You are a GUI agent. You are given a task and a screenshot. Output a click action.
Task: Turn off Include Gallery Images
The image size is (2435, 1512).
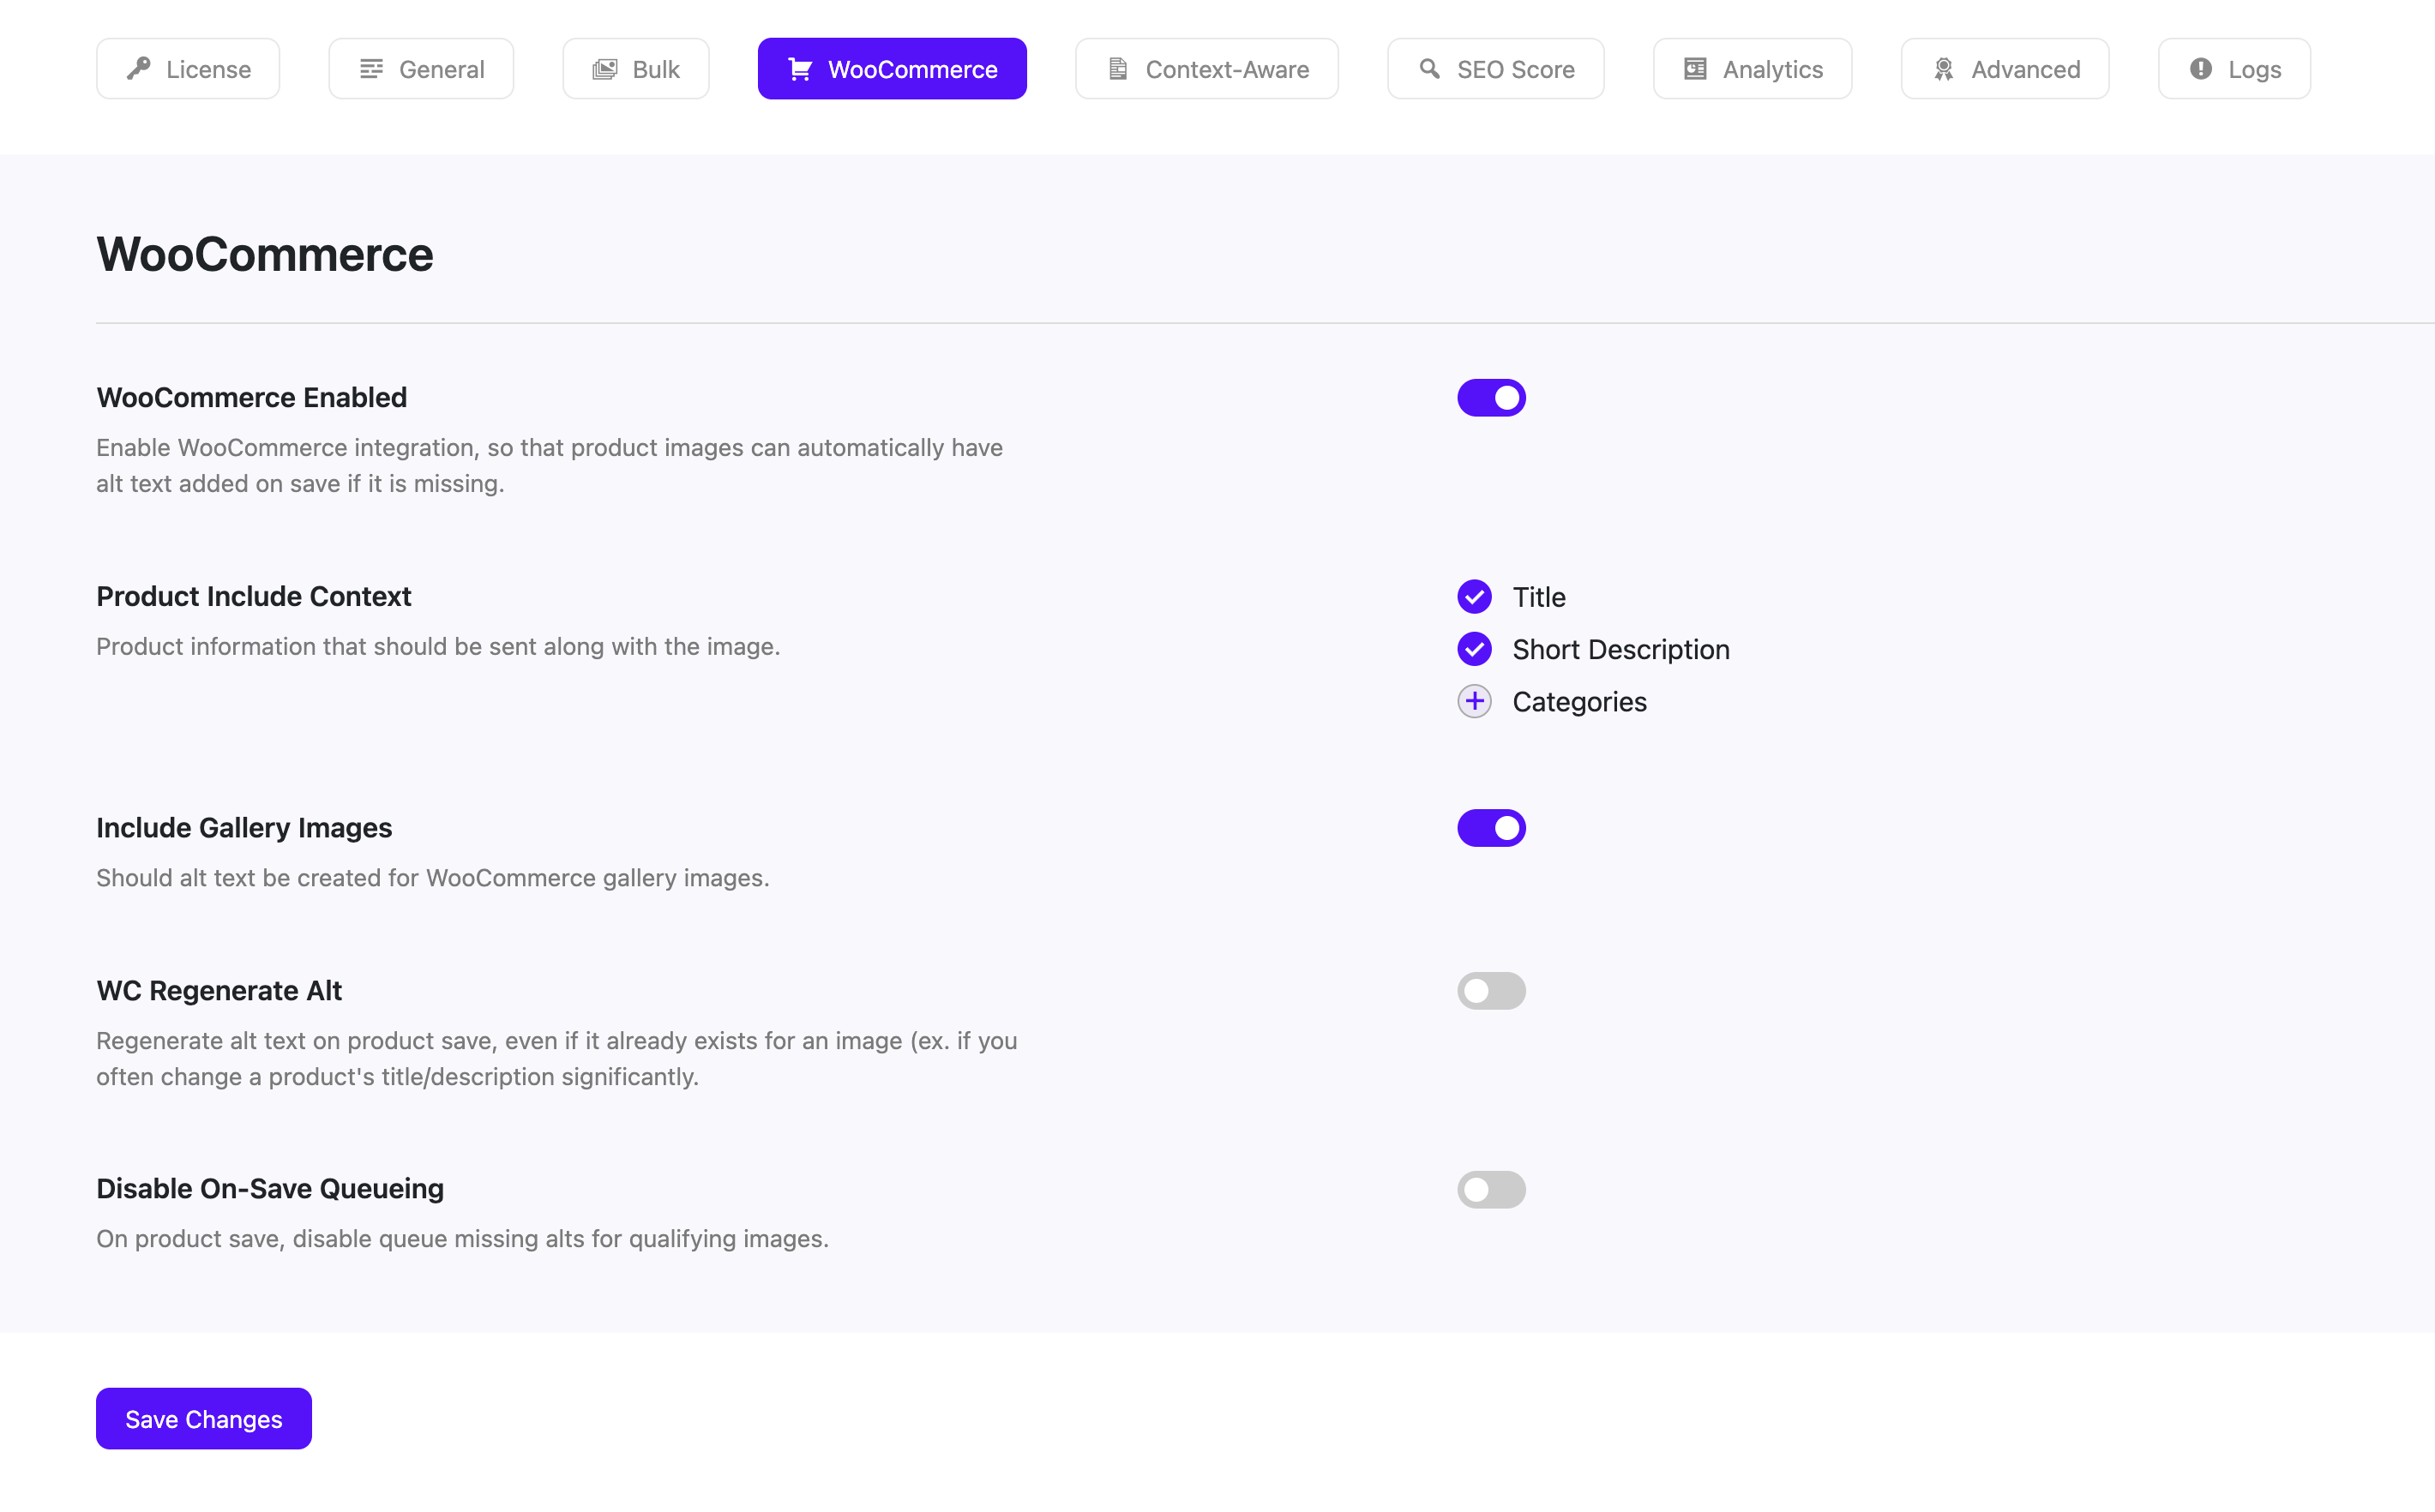pos(1491,827)
